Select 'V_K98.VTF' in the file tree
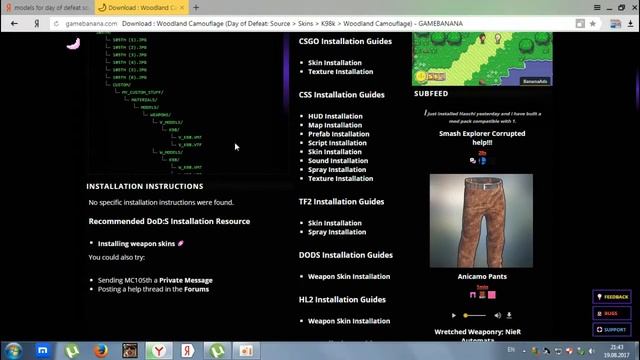This screenshot has height=360, width=640. tap(190, 144)
